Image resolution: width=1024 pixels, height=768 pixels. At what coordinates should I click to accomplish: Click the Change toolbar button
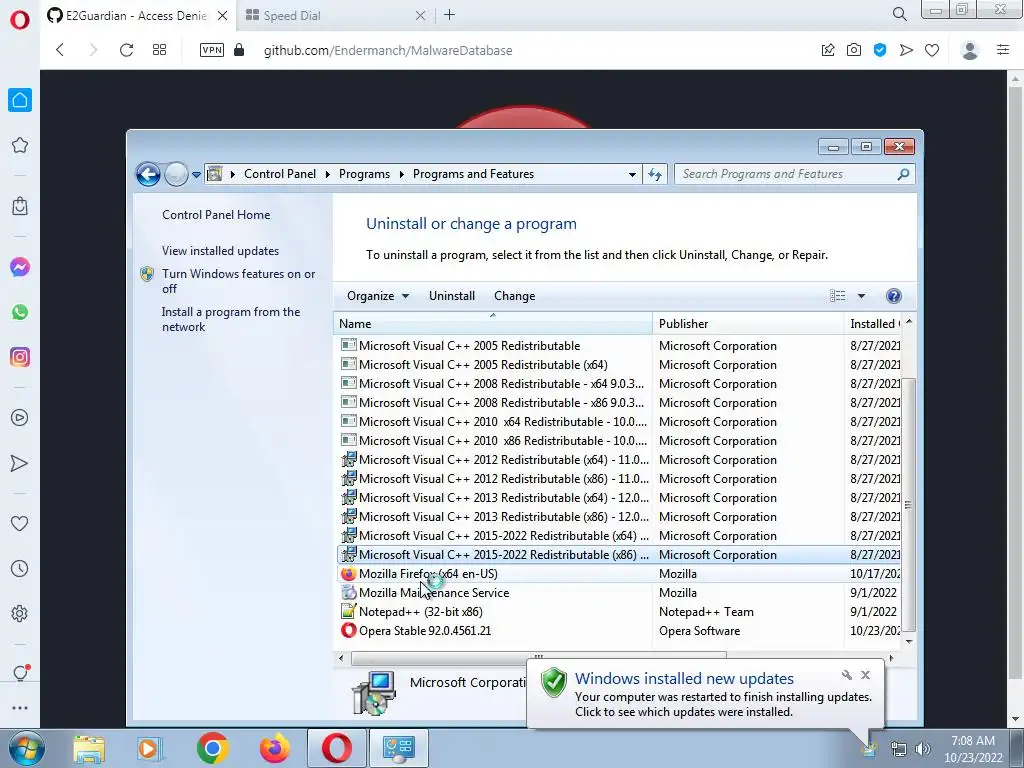tap(515, 296)
